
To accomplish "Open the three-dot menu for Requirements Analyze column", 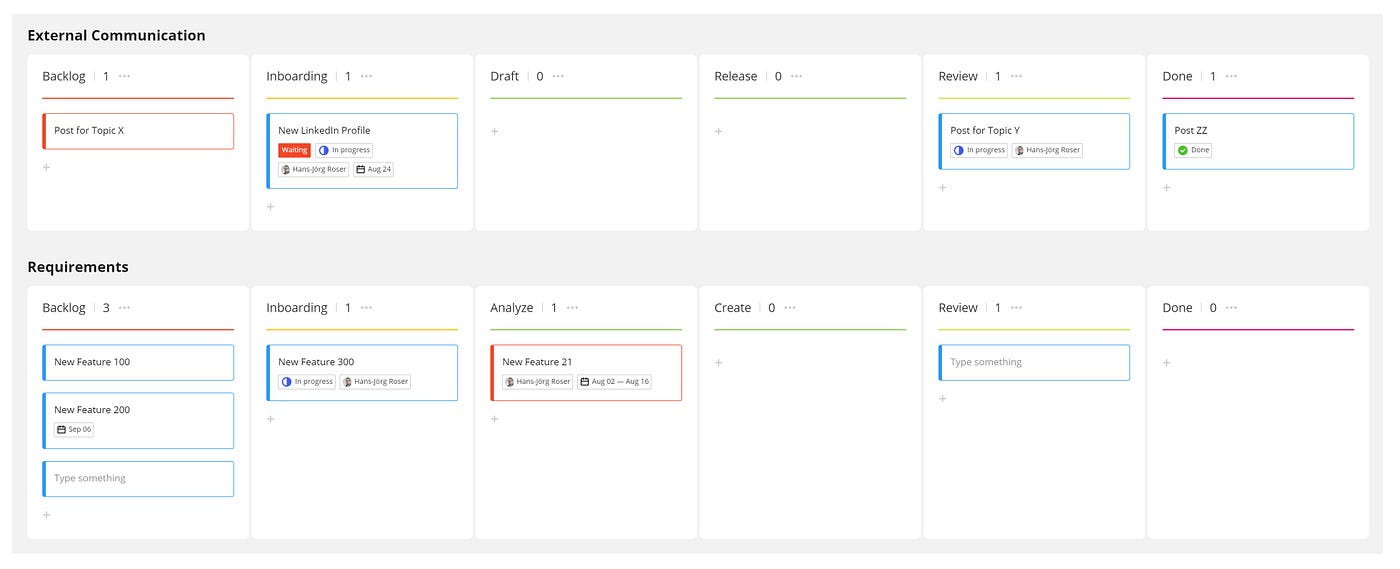I will (x=572, y=308).
